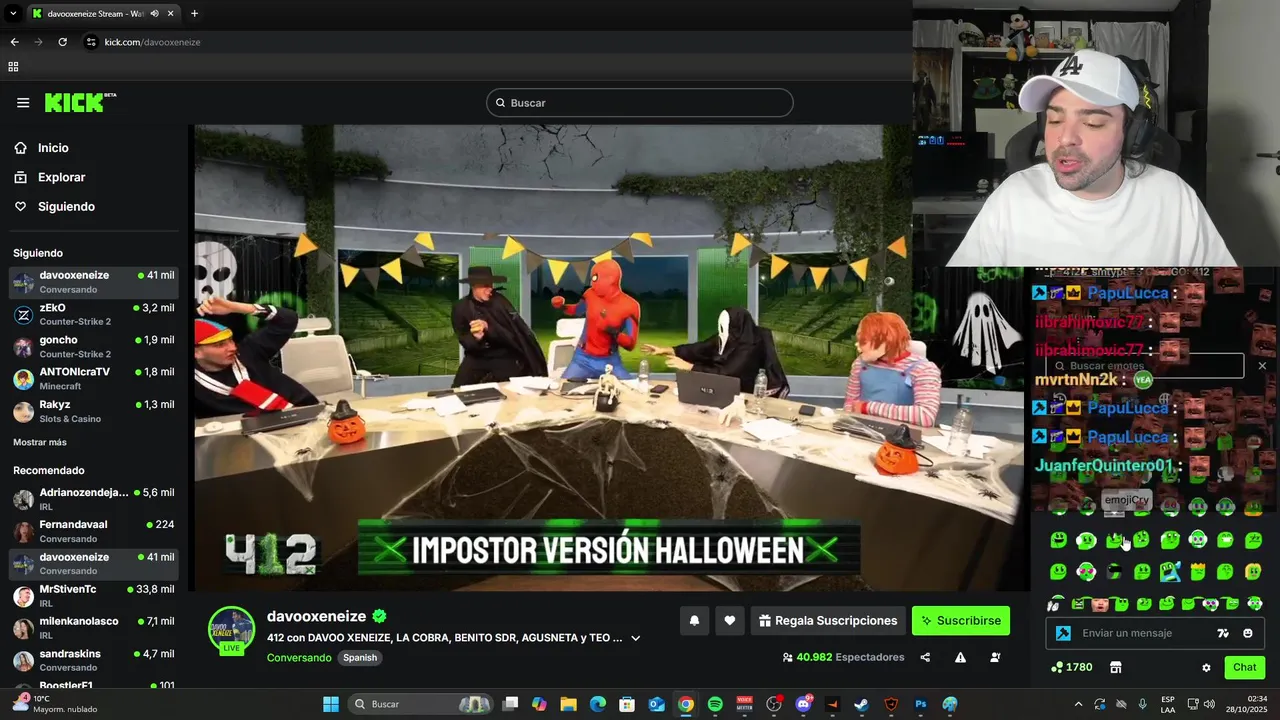Open sandraskins recommended channel
1280x720 pixels.
tap(94, 660)
